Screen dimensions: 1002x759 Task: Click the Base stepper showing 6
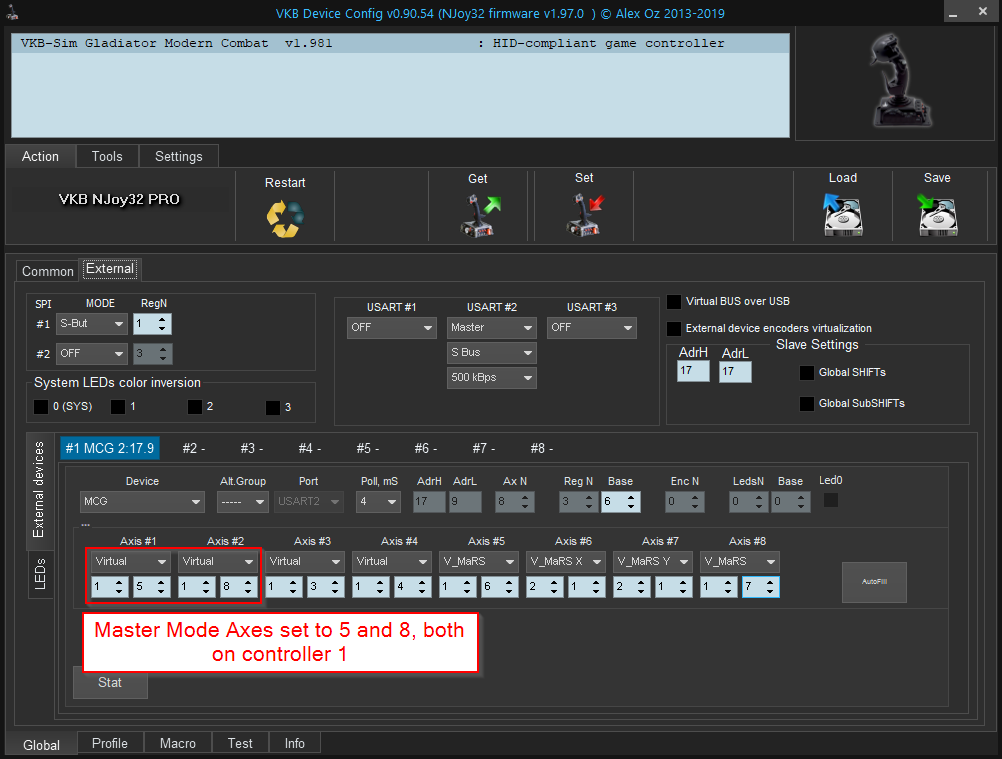click(620, 502)
